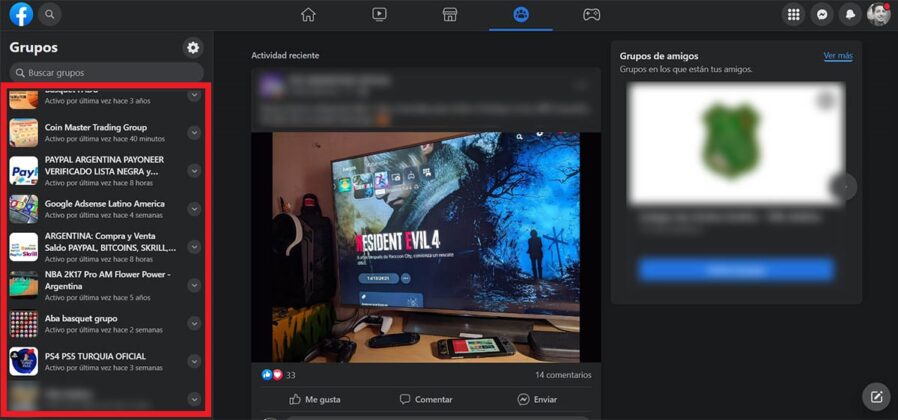
Task: Click Me gusta on the post
Action: tap(315, 399)
